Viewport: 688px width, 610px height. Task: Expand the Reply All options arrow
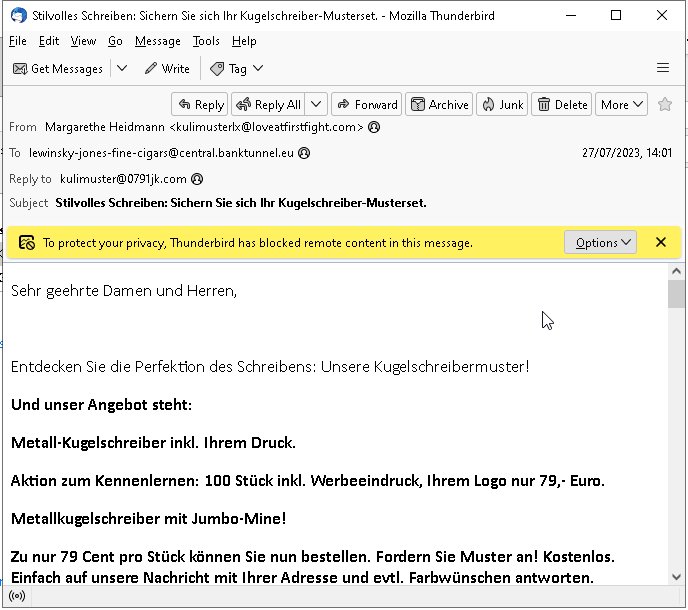316,104
